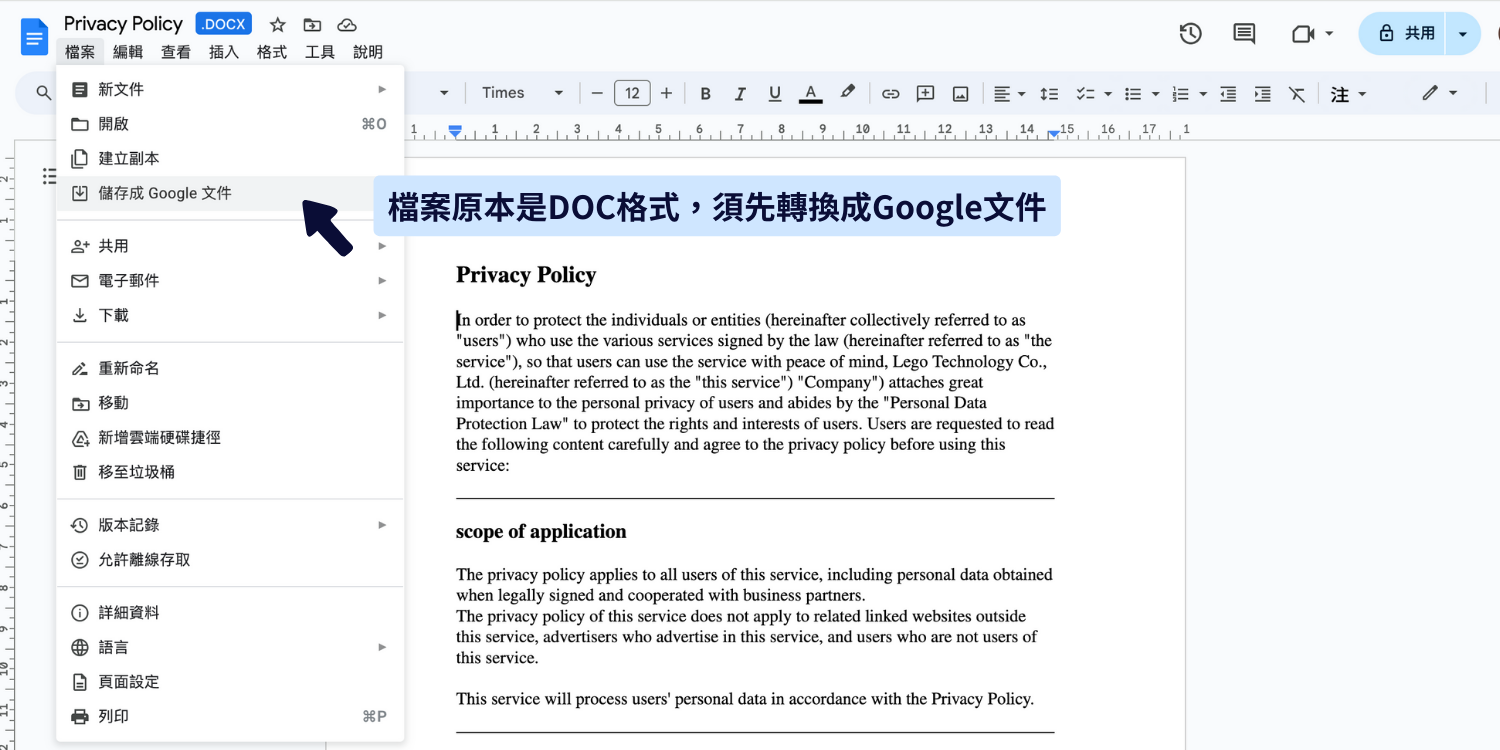
Task: Open the Google Docs home logo
Action: point(35,37)
